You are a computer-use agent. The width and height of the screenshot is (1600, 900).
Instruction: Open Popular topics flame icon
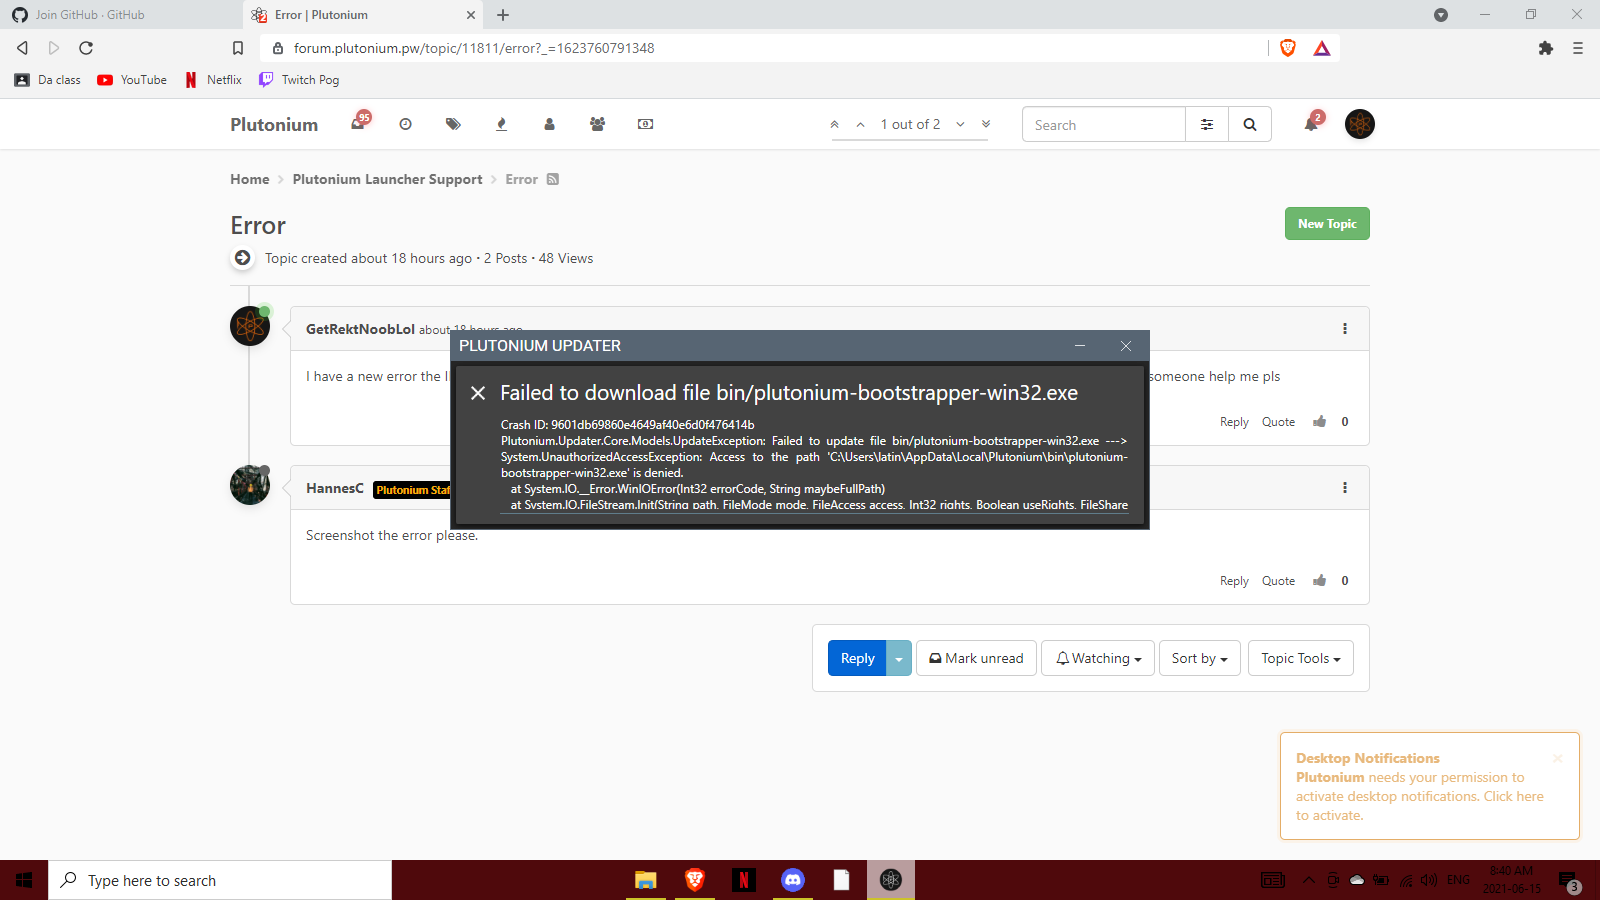pos(501,124)
